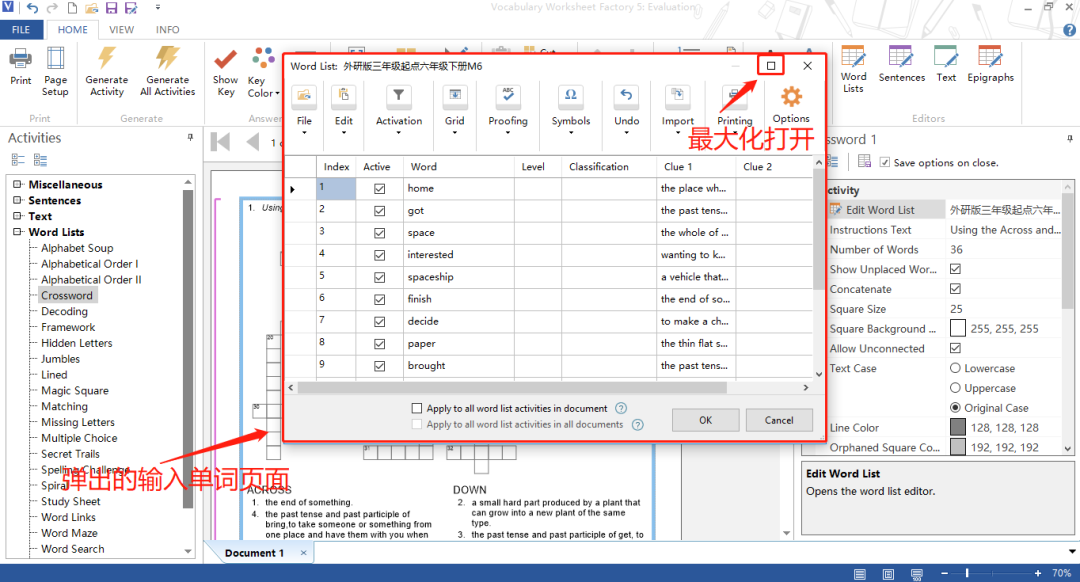This screenshot has height=582, width=1080.
Task: Collapse Word Lists tree node
Action: point(17,231)
